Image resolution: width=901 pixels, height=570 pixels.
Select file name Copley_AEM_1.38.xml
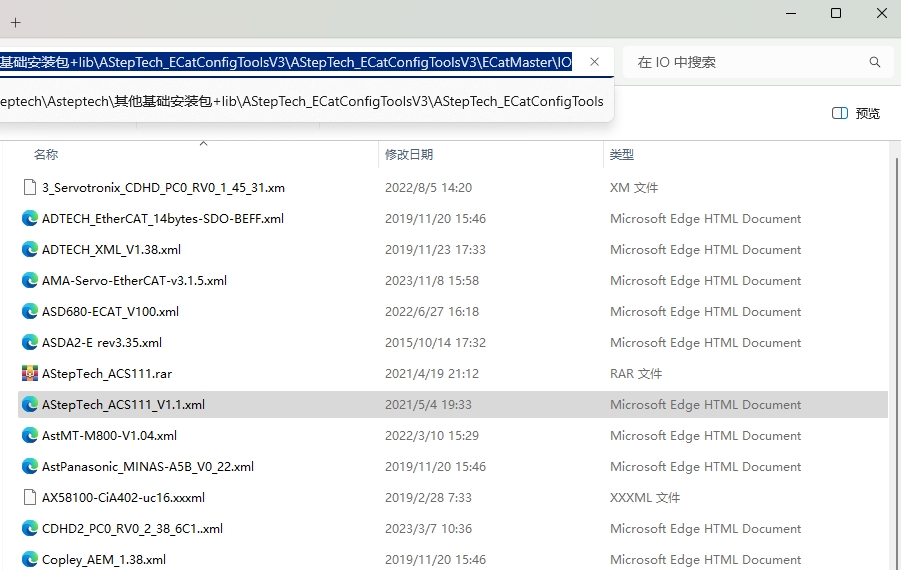104,560
